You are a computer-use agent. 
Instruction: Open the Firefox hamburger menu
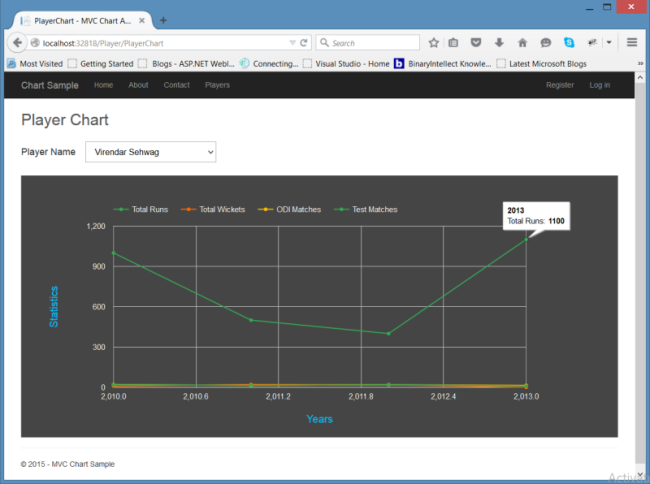632,42
